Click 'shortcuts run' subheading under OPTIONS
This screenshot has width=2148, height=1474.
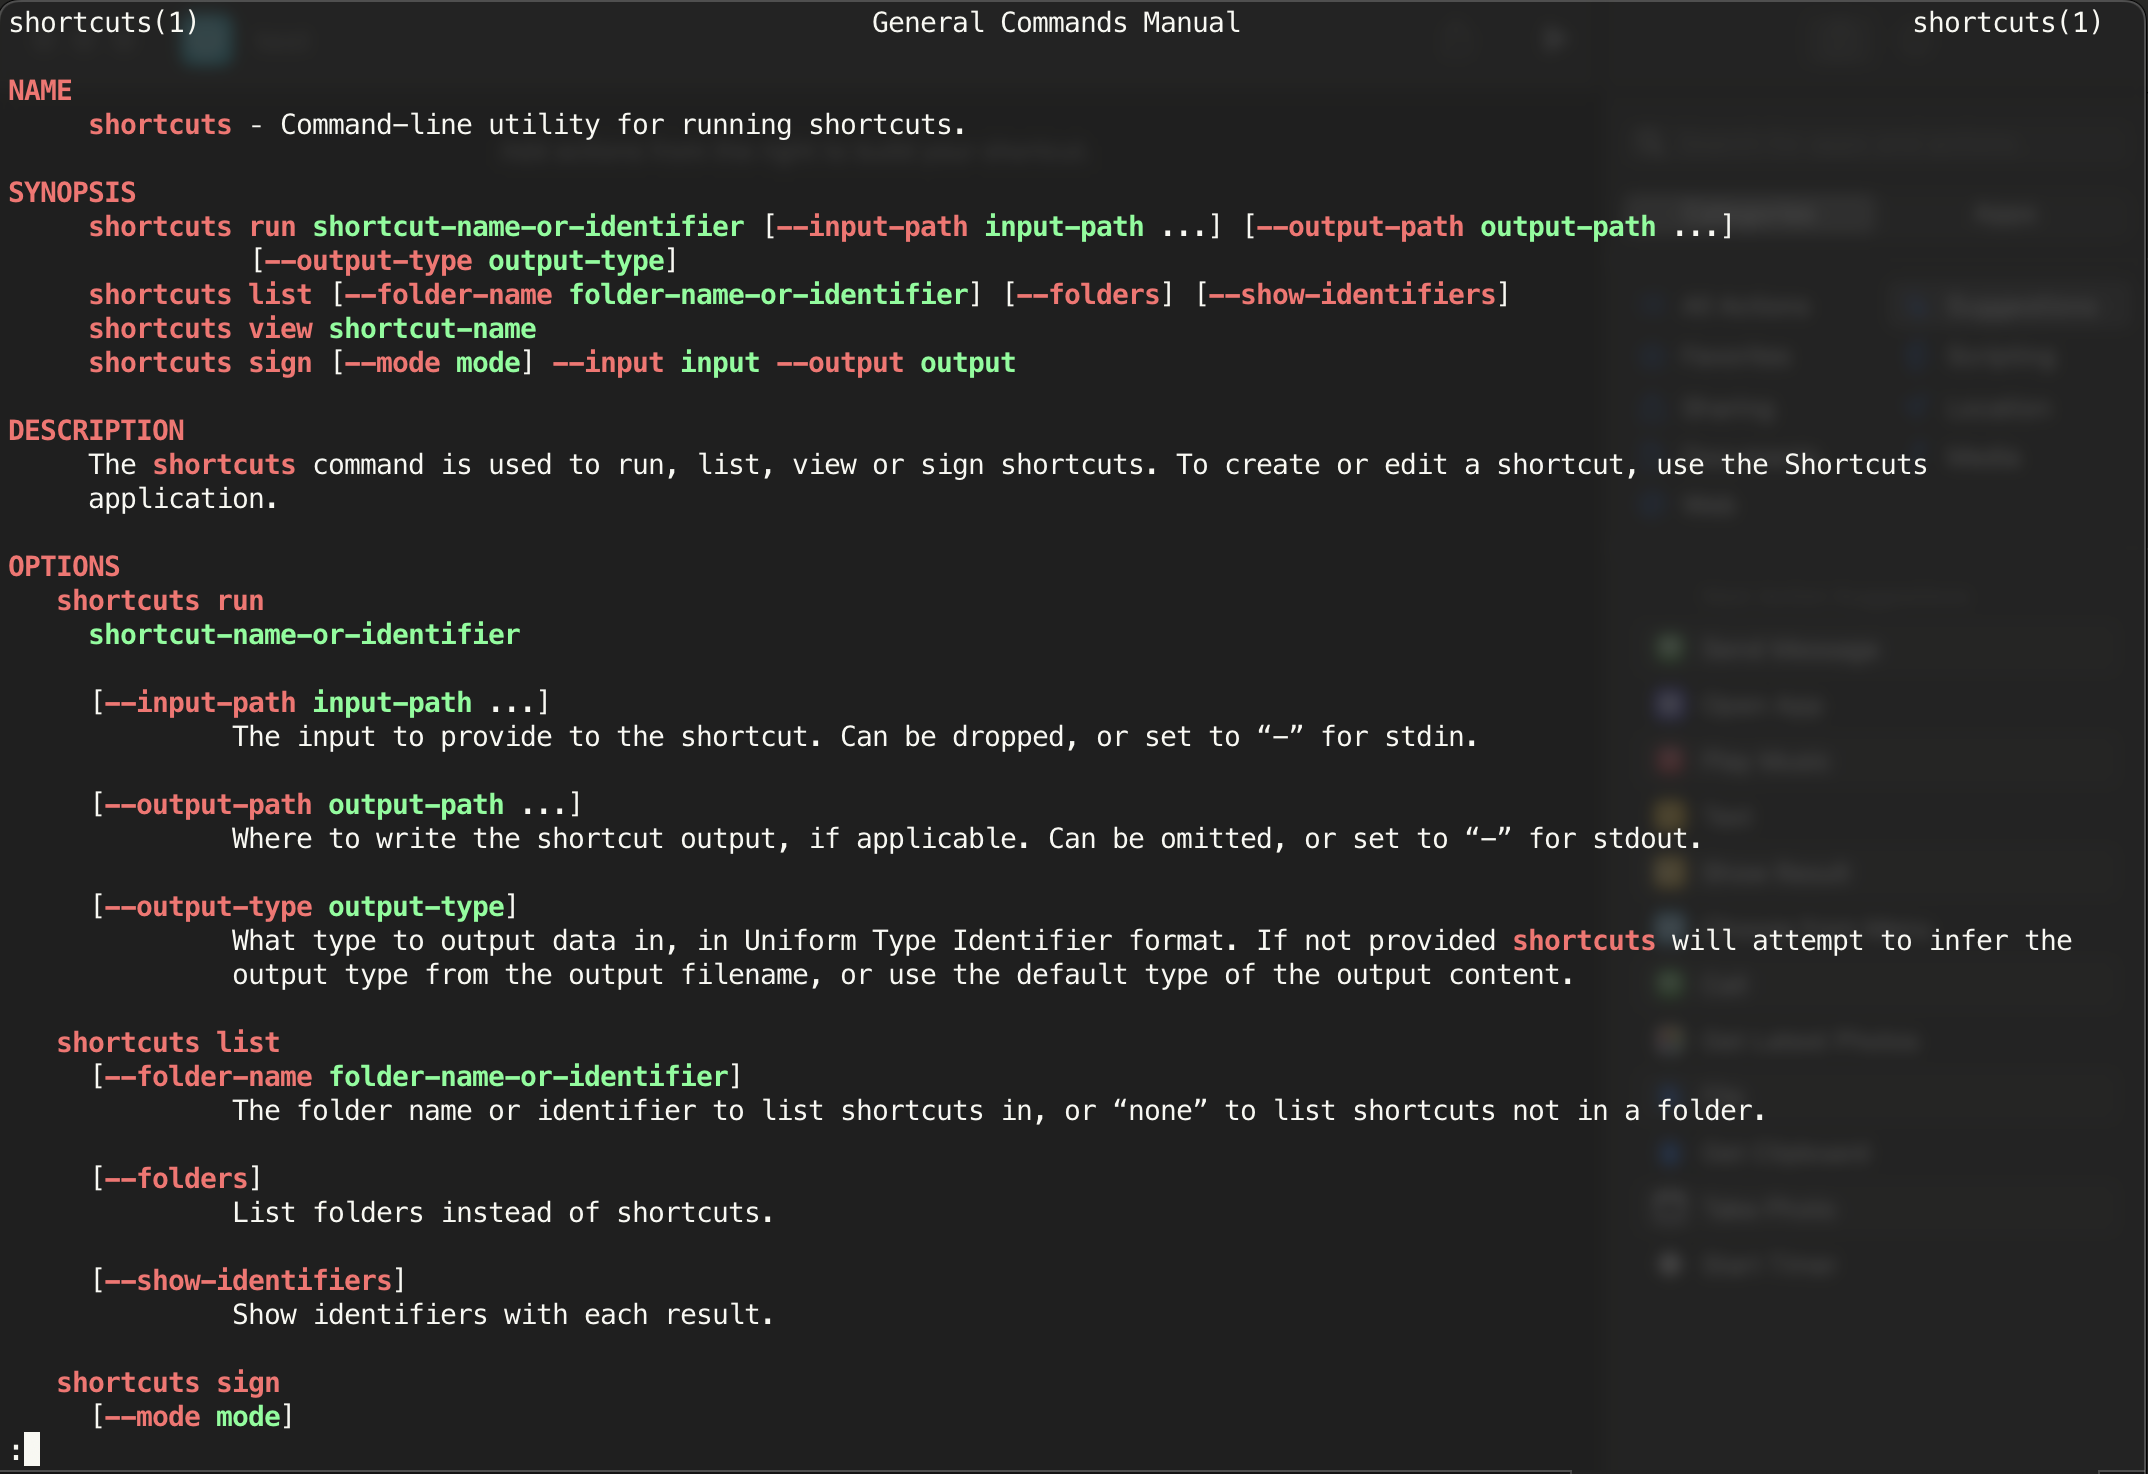[x=160, y=601]
